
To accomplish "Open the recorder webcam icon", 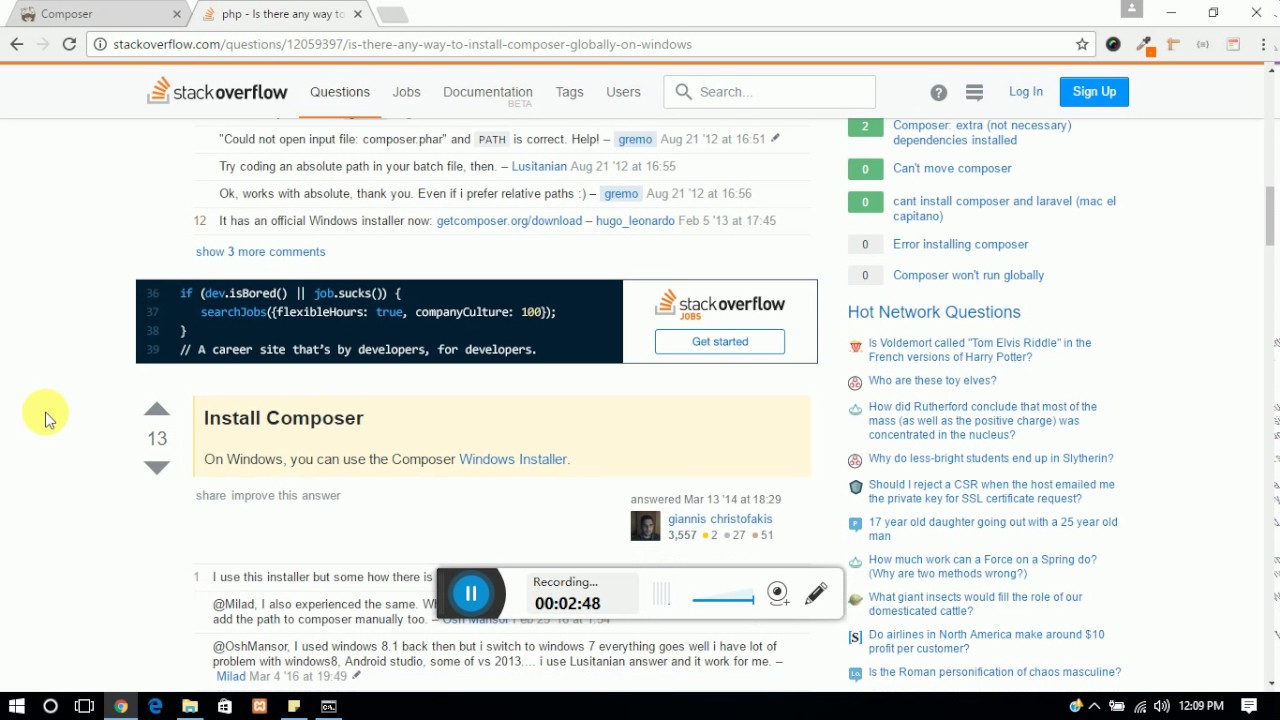I will click(x=778, y=594).
